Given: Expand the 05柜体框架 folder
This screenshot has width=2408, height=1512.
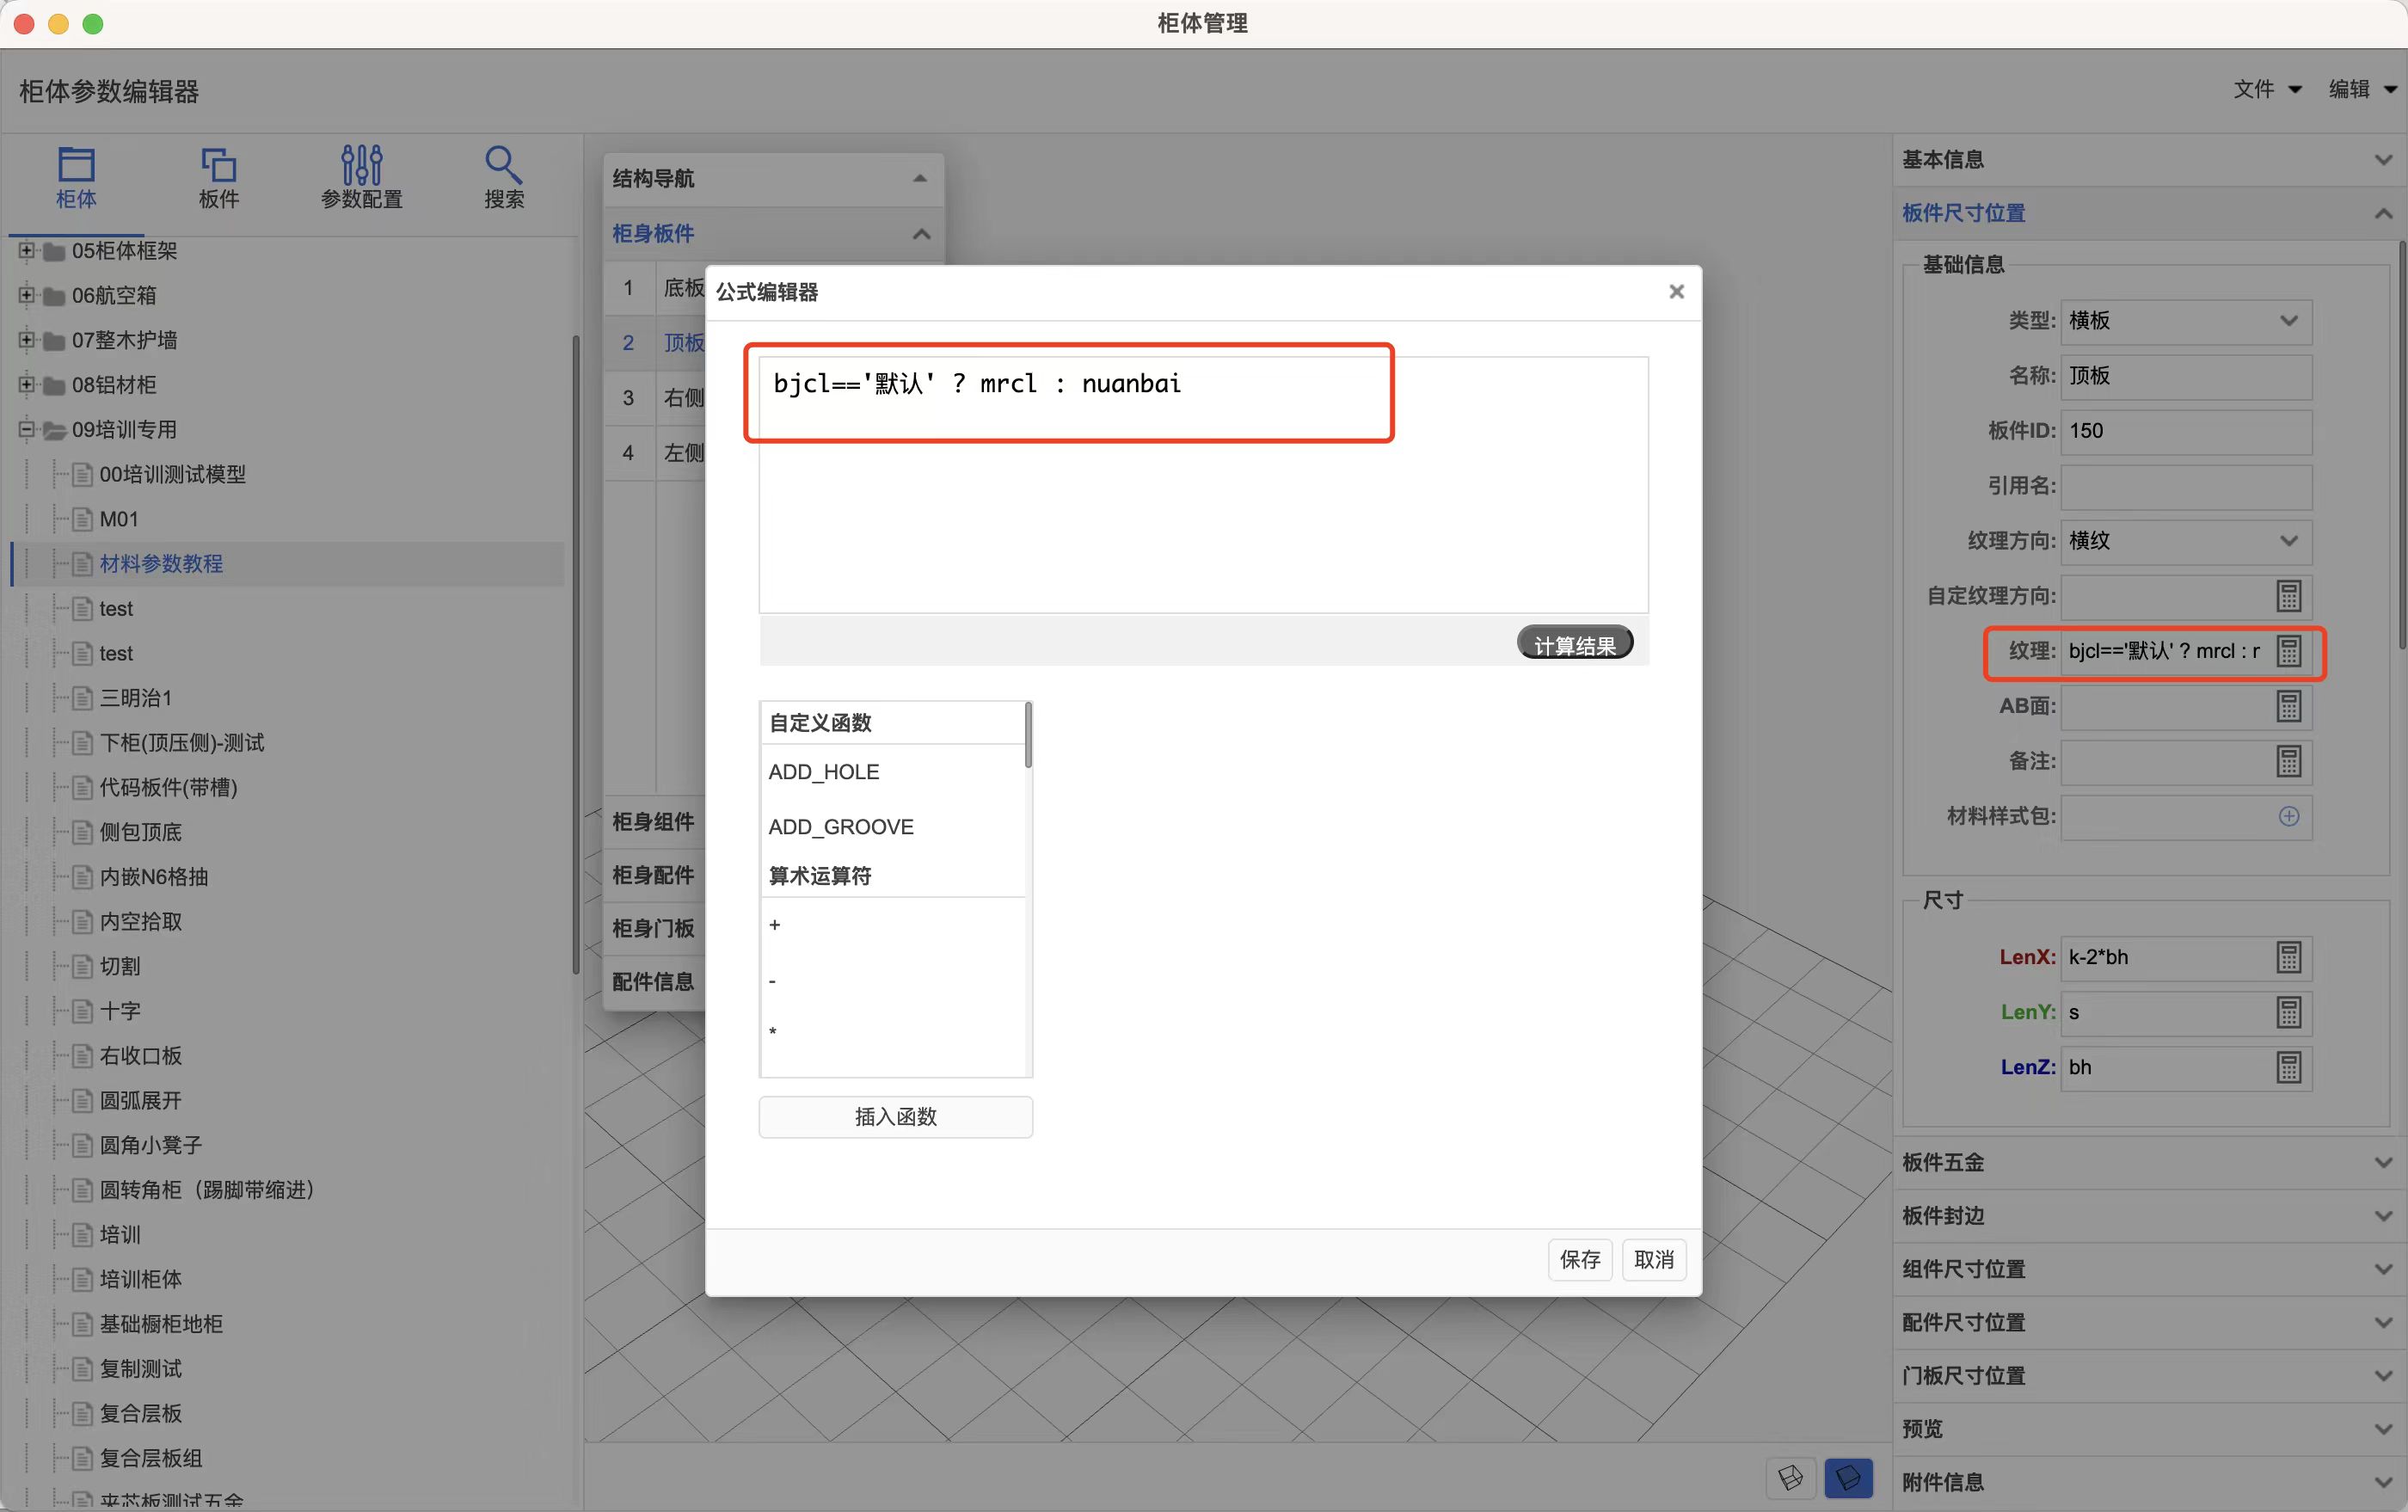Looking at the screenshot, I should (x=27, y=250).
